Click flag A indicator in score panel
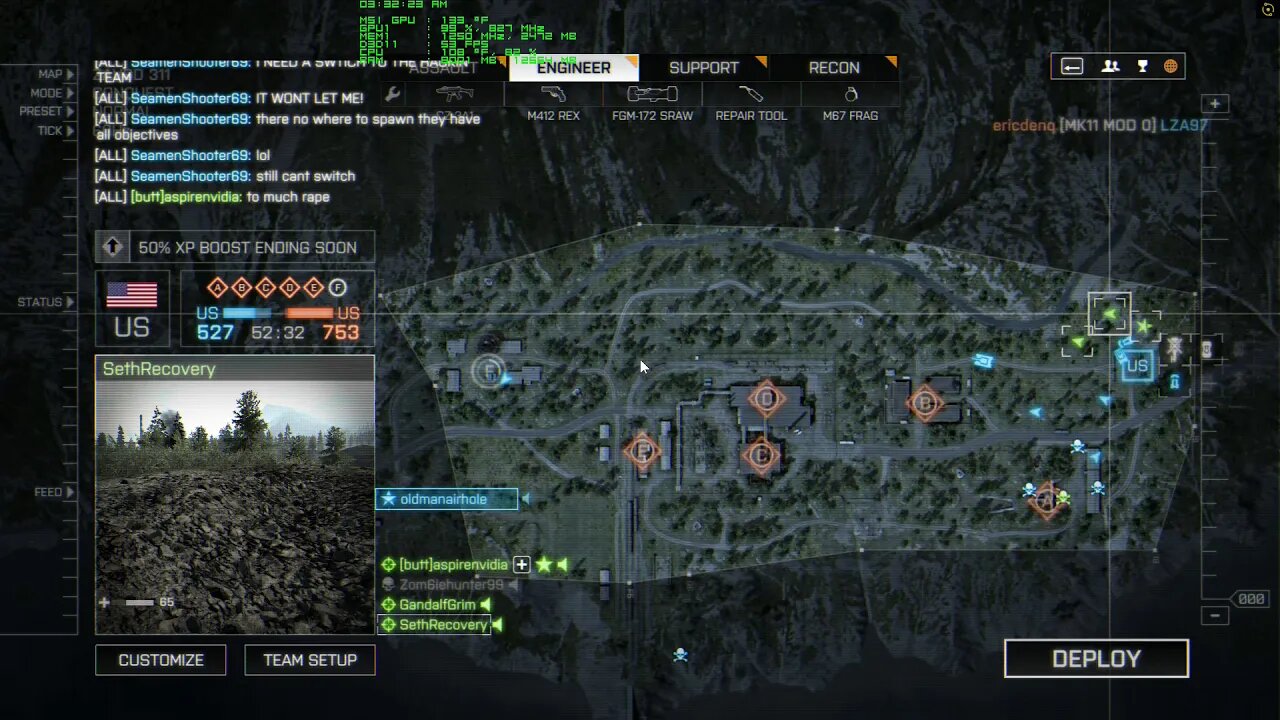This screenshot has height=720, width=1280. 217,288
